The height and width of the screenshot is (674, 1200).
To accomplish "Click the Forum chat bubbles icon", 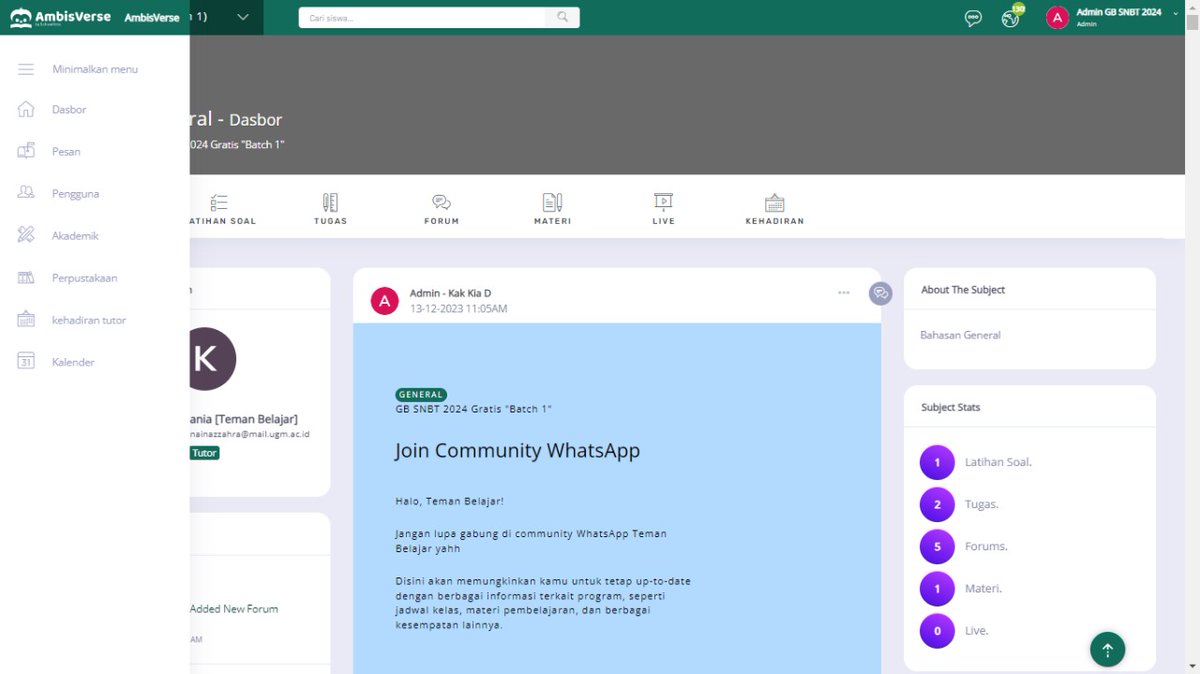I will click(x=441, y=202).
